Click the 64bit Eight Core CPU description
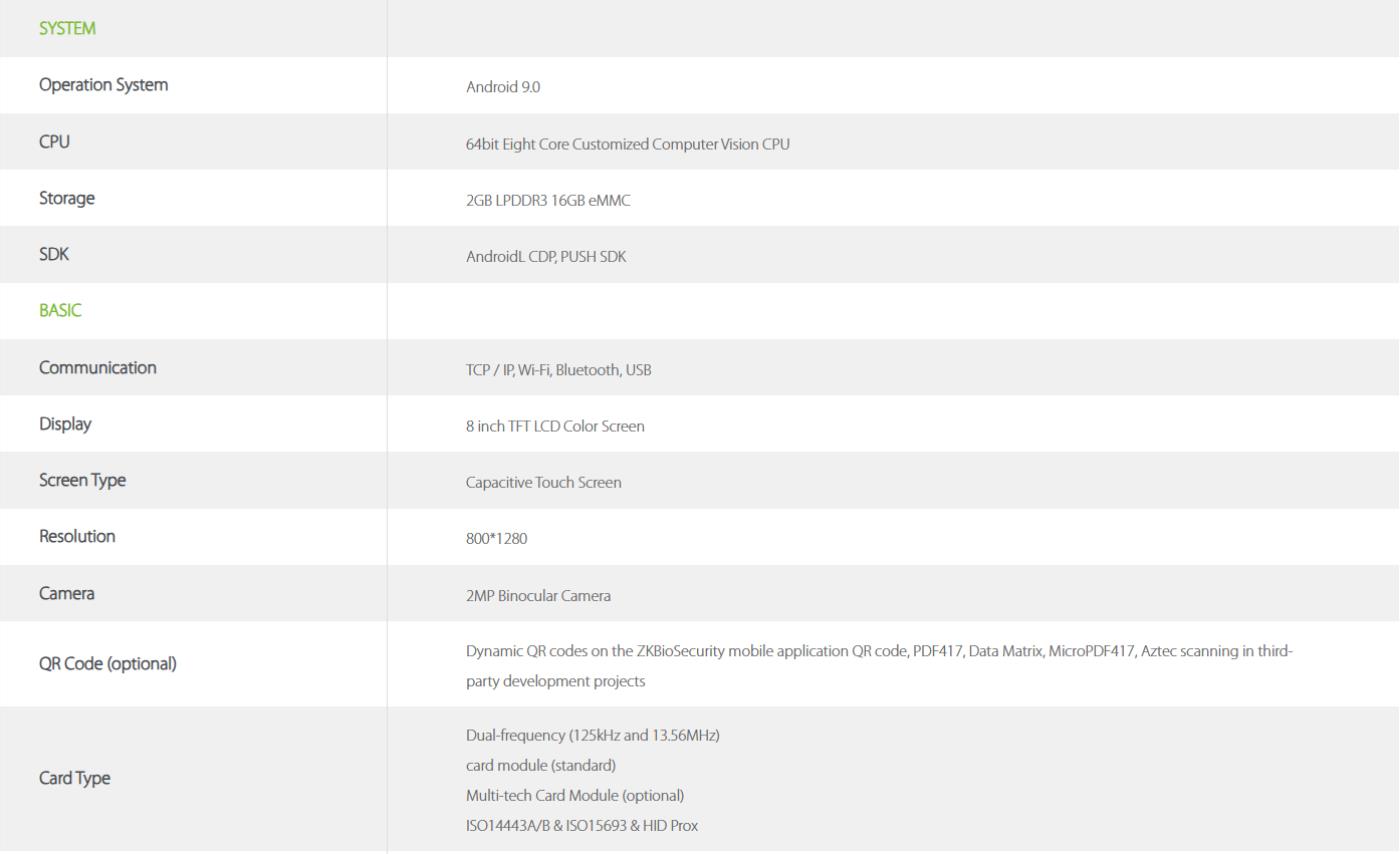Viewport: 1400px width, 854px height. coord(628,144)
